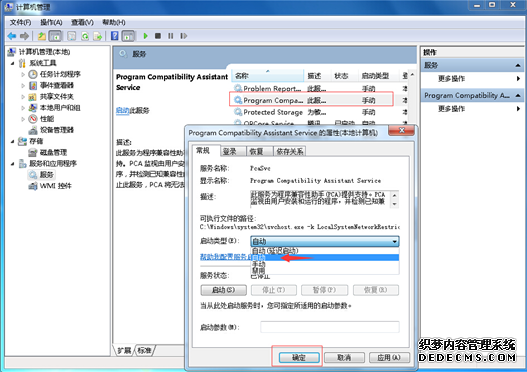Screen dimensions: 527x372
Task: Click the Pause service toolbar icon
Action: point(171,36)
